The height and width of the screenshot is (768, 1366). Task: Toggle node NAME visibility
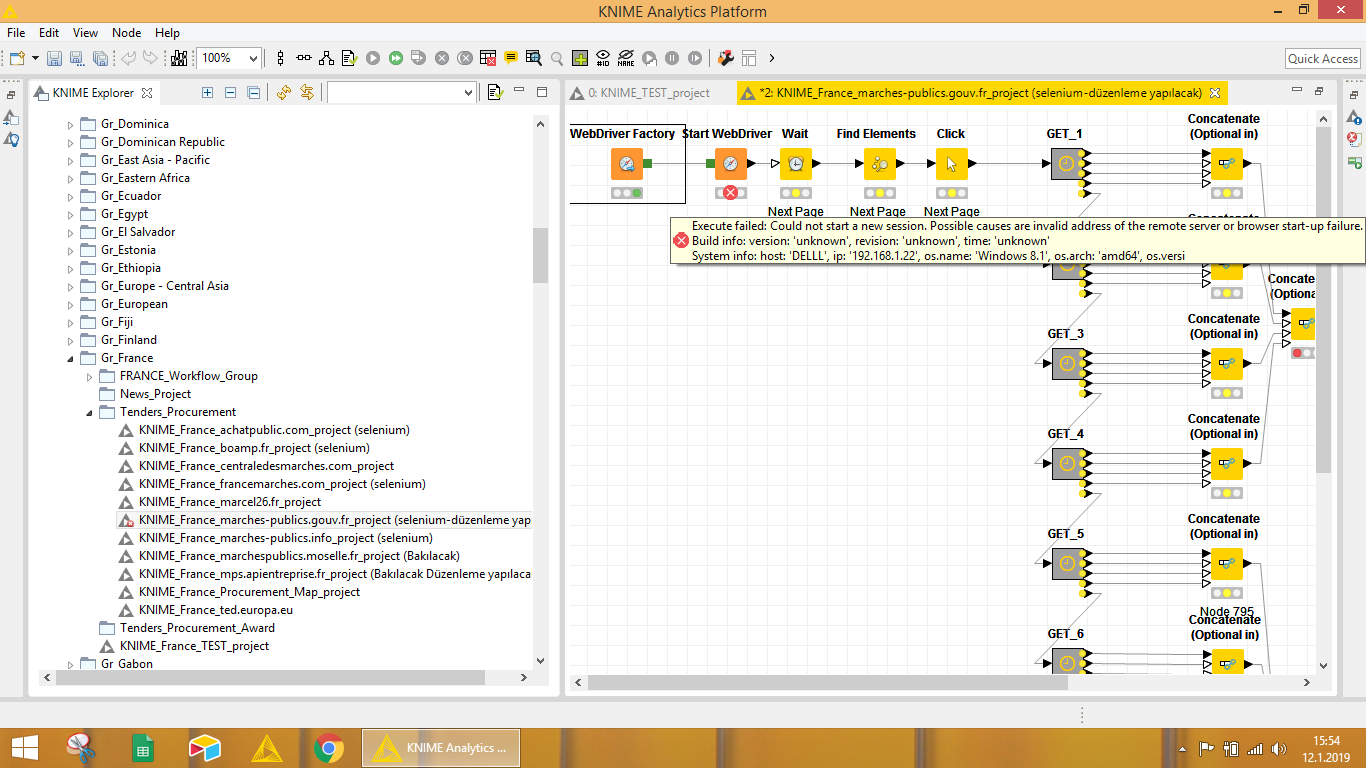pyautogui.click(x=626, y=58)
